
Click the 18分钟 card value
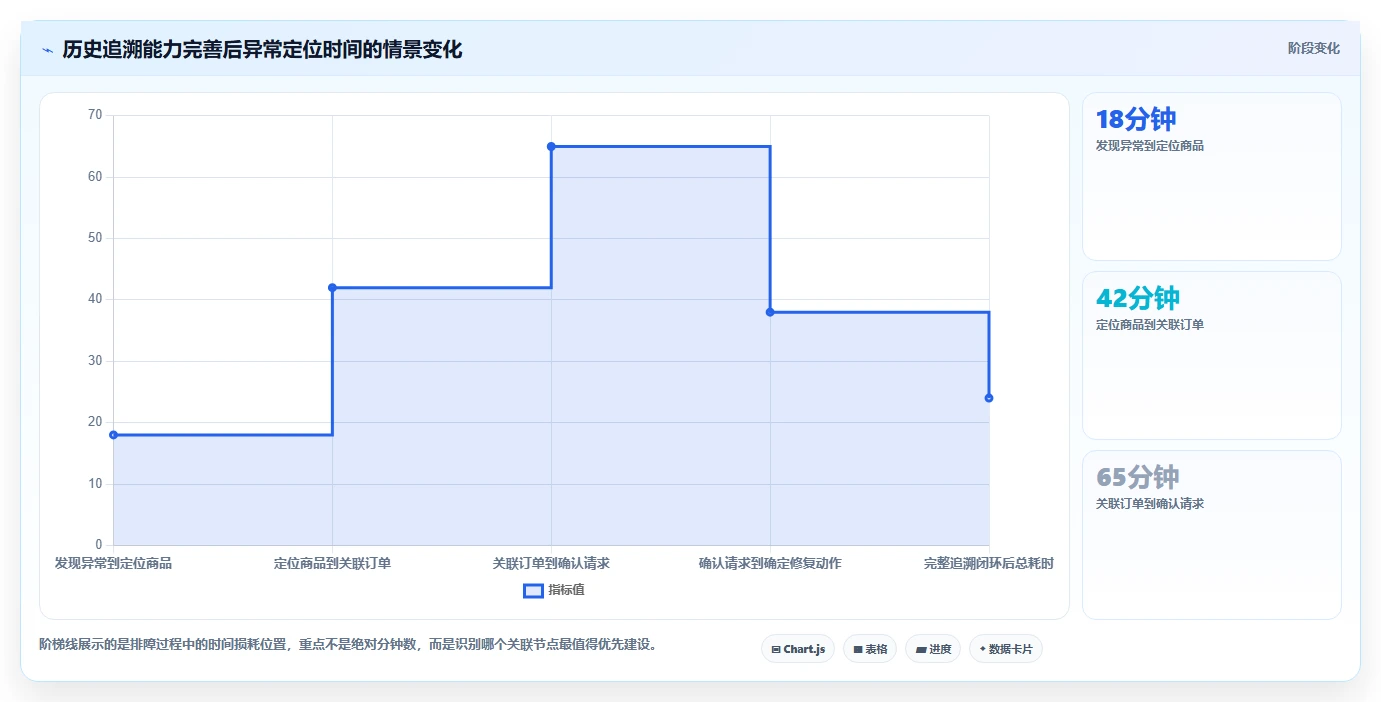(x=1136, y=120)
